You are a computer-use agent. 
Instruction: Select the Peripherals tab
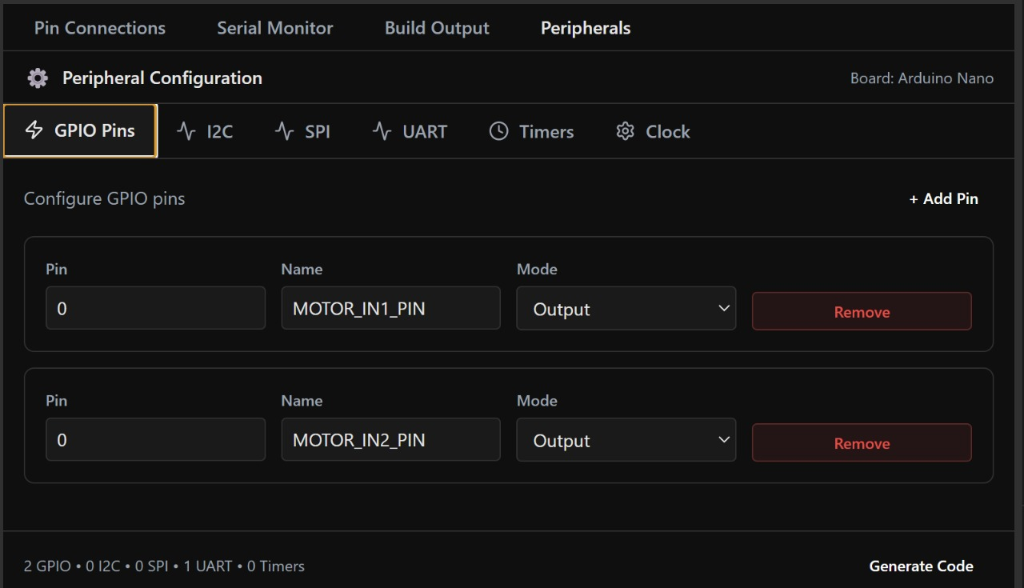coord(585,28)
